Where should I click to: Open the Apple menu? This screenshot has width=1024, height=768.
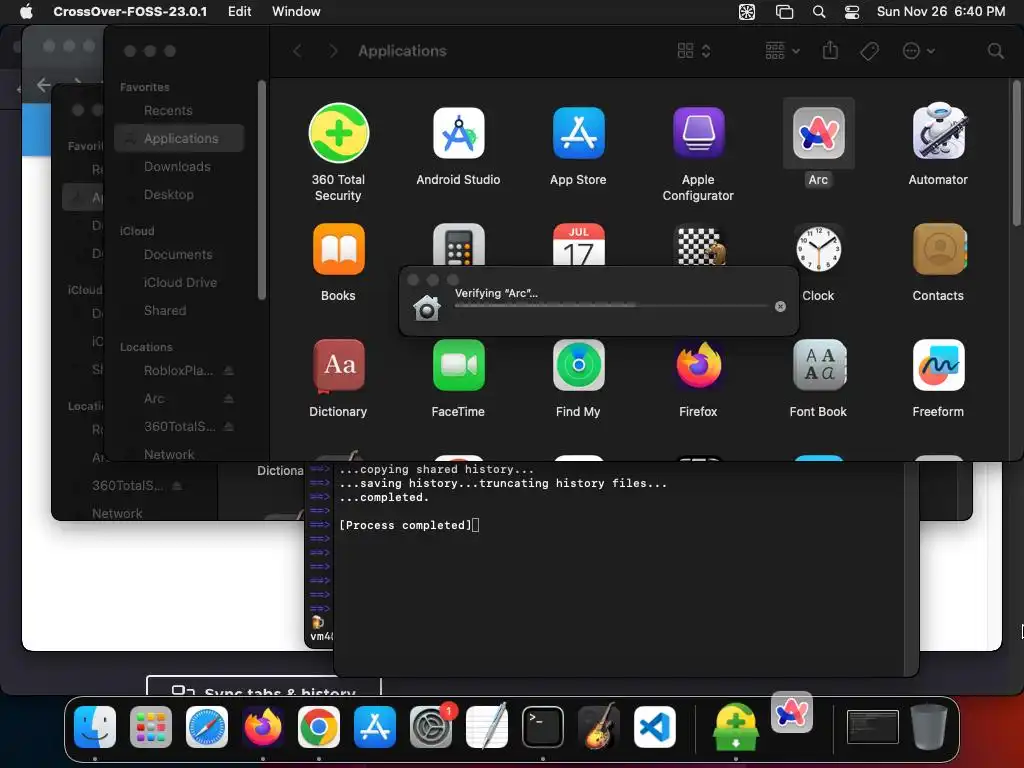[x=25, y=11]
